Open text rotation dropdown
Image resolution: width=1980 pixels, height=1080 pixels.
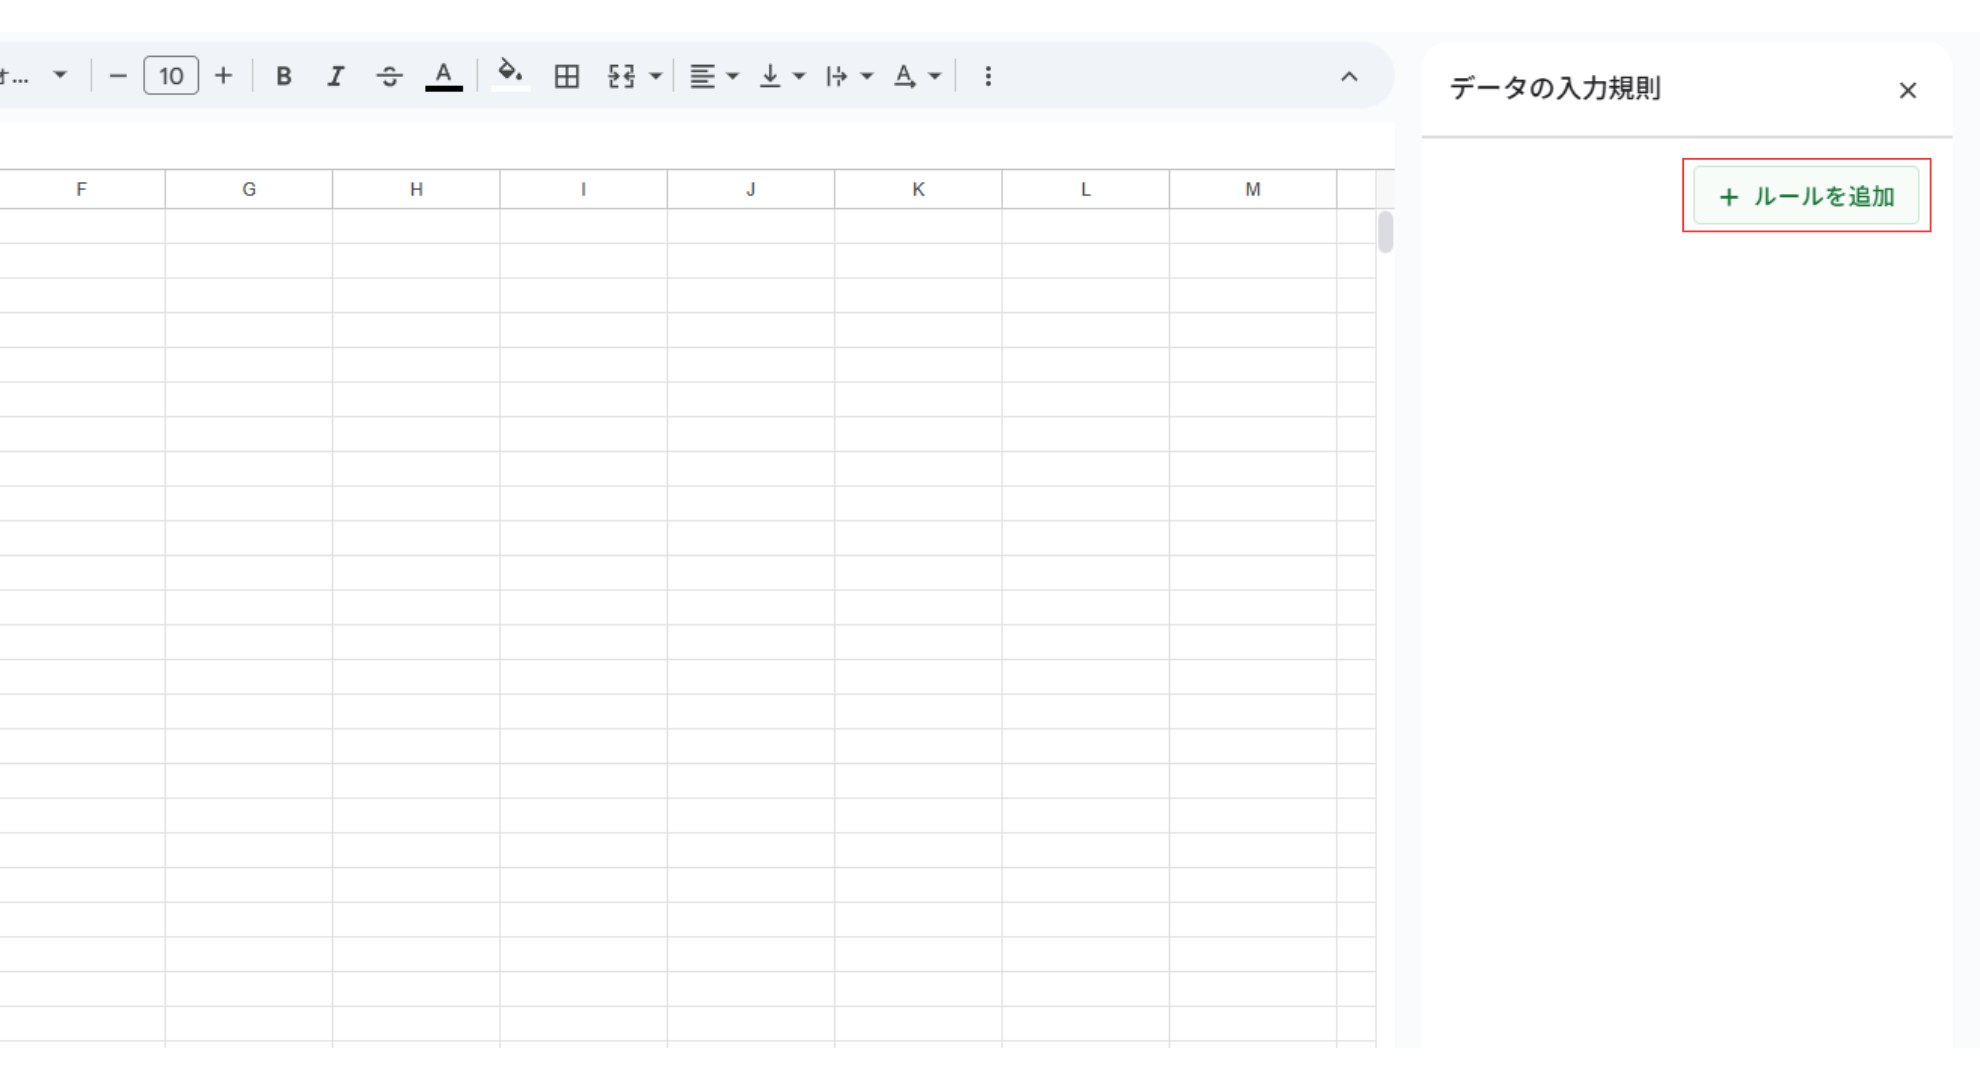click(x=917, y=76)
